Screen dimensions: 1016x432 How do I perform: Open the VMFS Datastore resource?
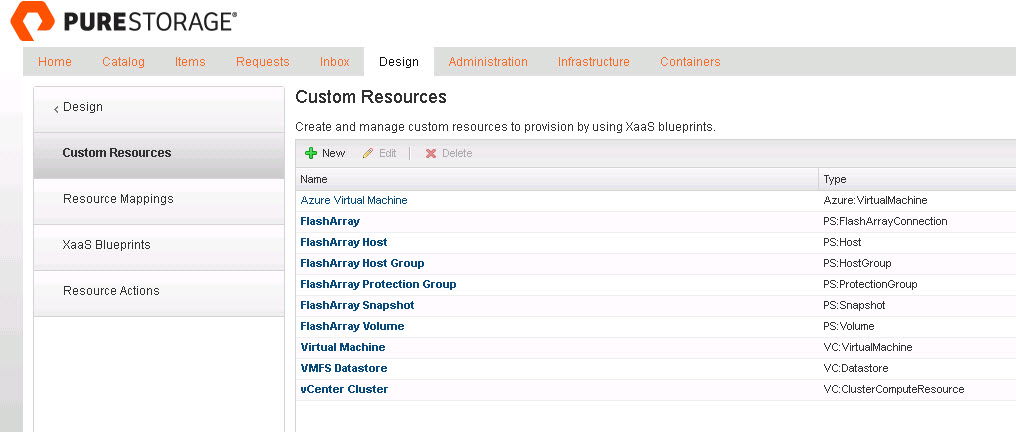tap(344, 368)
